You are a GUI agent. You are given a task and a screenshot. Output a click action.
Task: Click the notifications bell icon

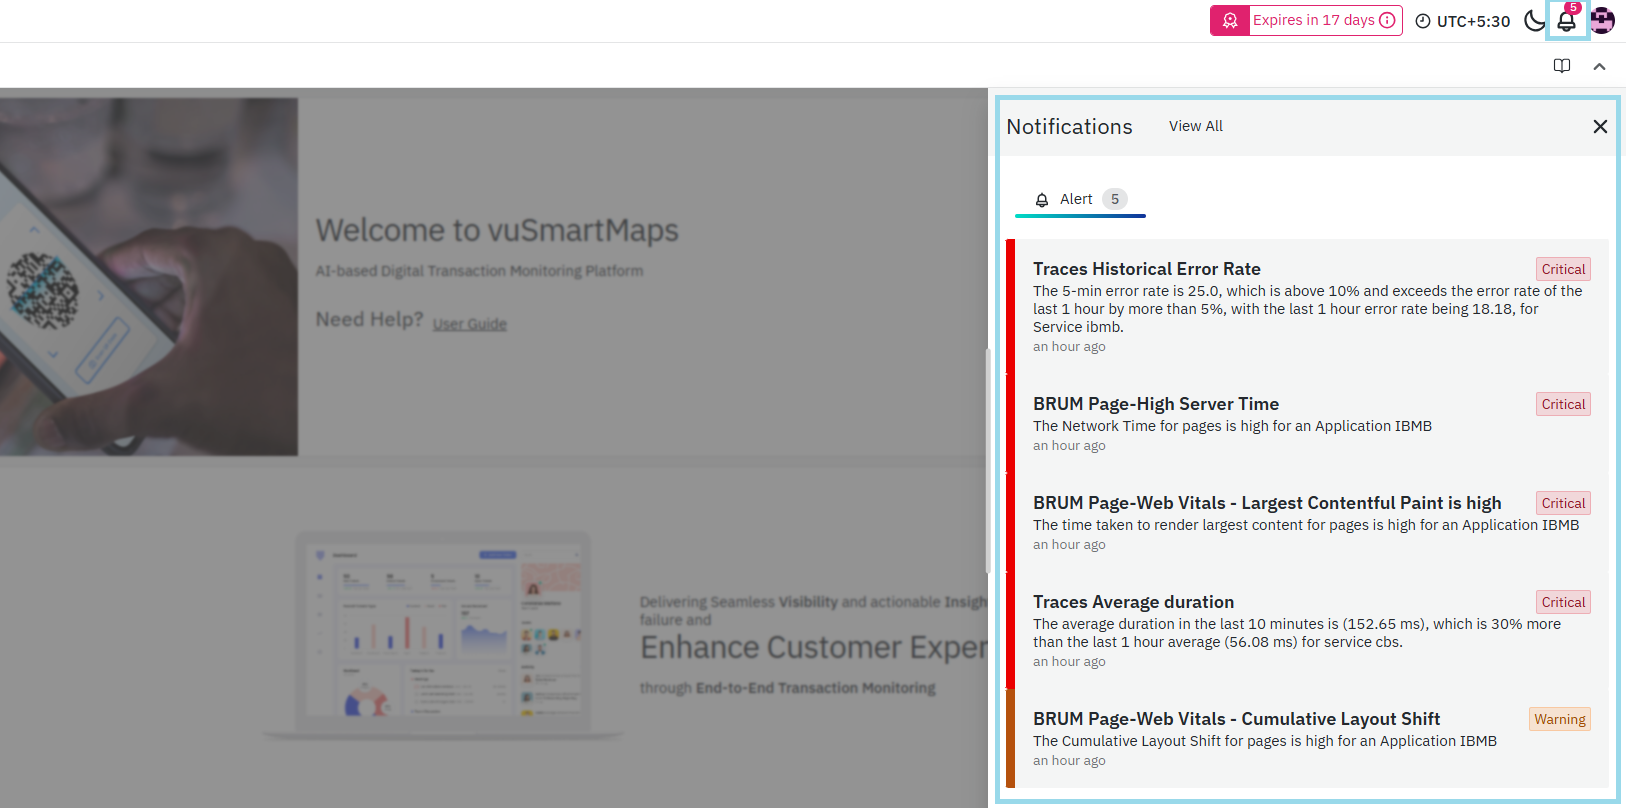pyautogui.click(x=1566, y=20)
